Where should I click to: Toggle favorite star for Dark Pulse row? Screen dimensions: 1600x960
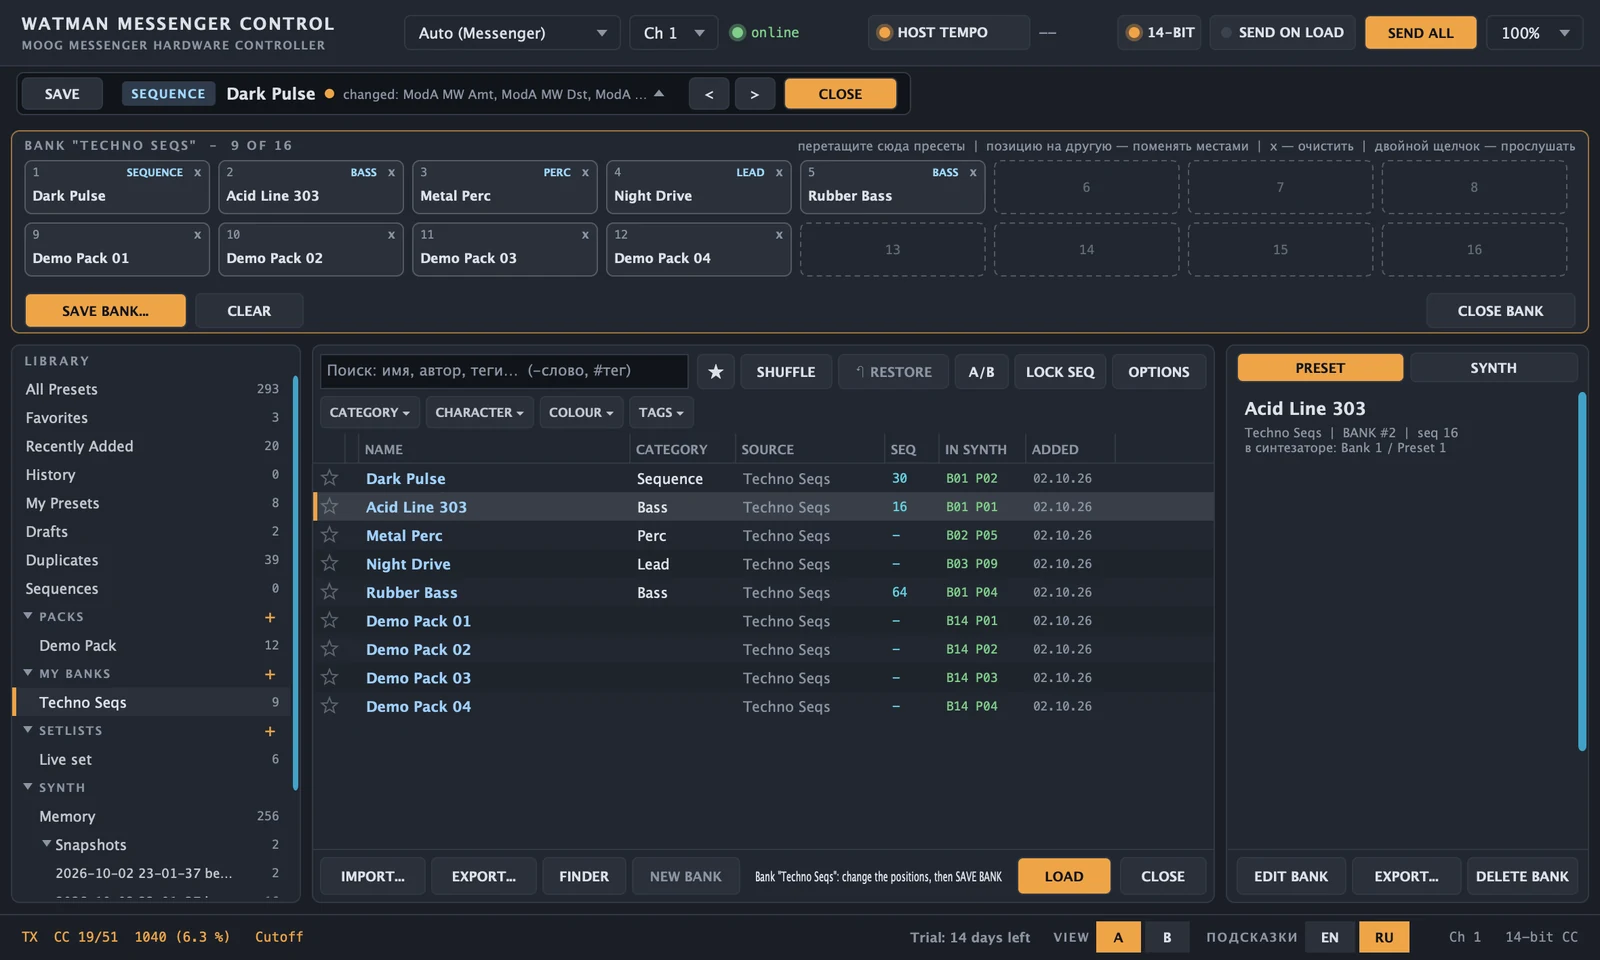(330, 478)
